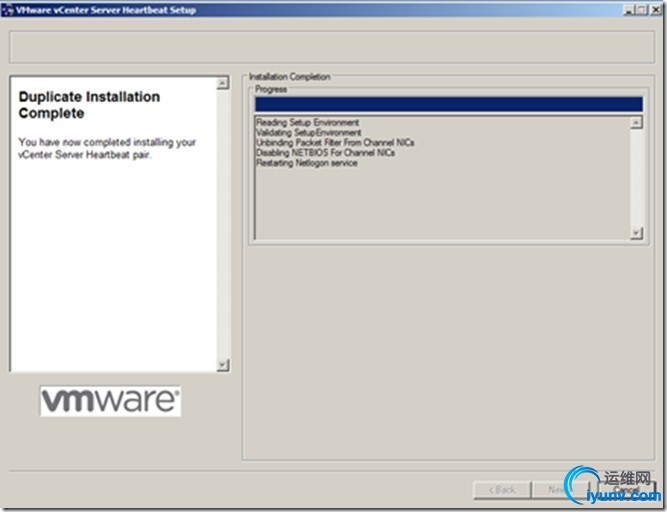Click the 'You have now completed installing' paragraph
The width and height of the screenshot is (667, 512).
tap(107, 148)
